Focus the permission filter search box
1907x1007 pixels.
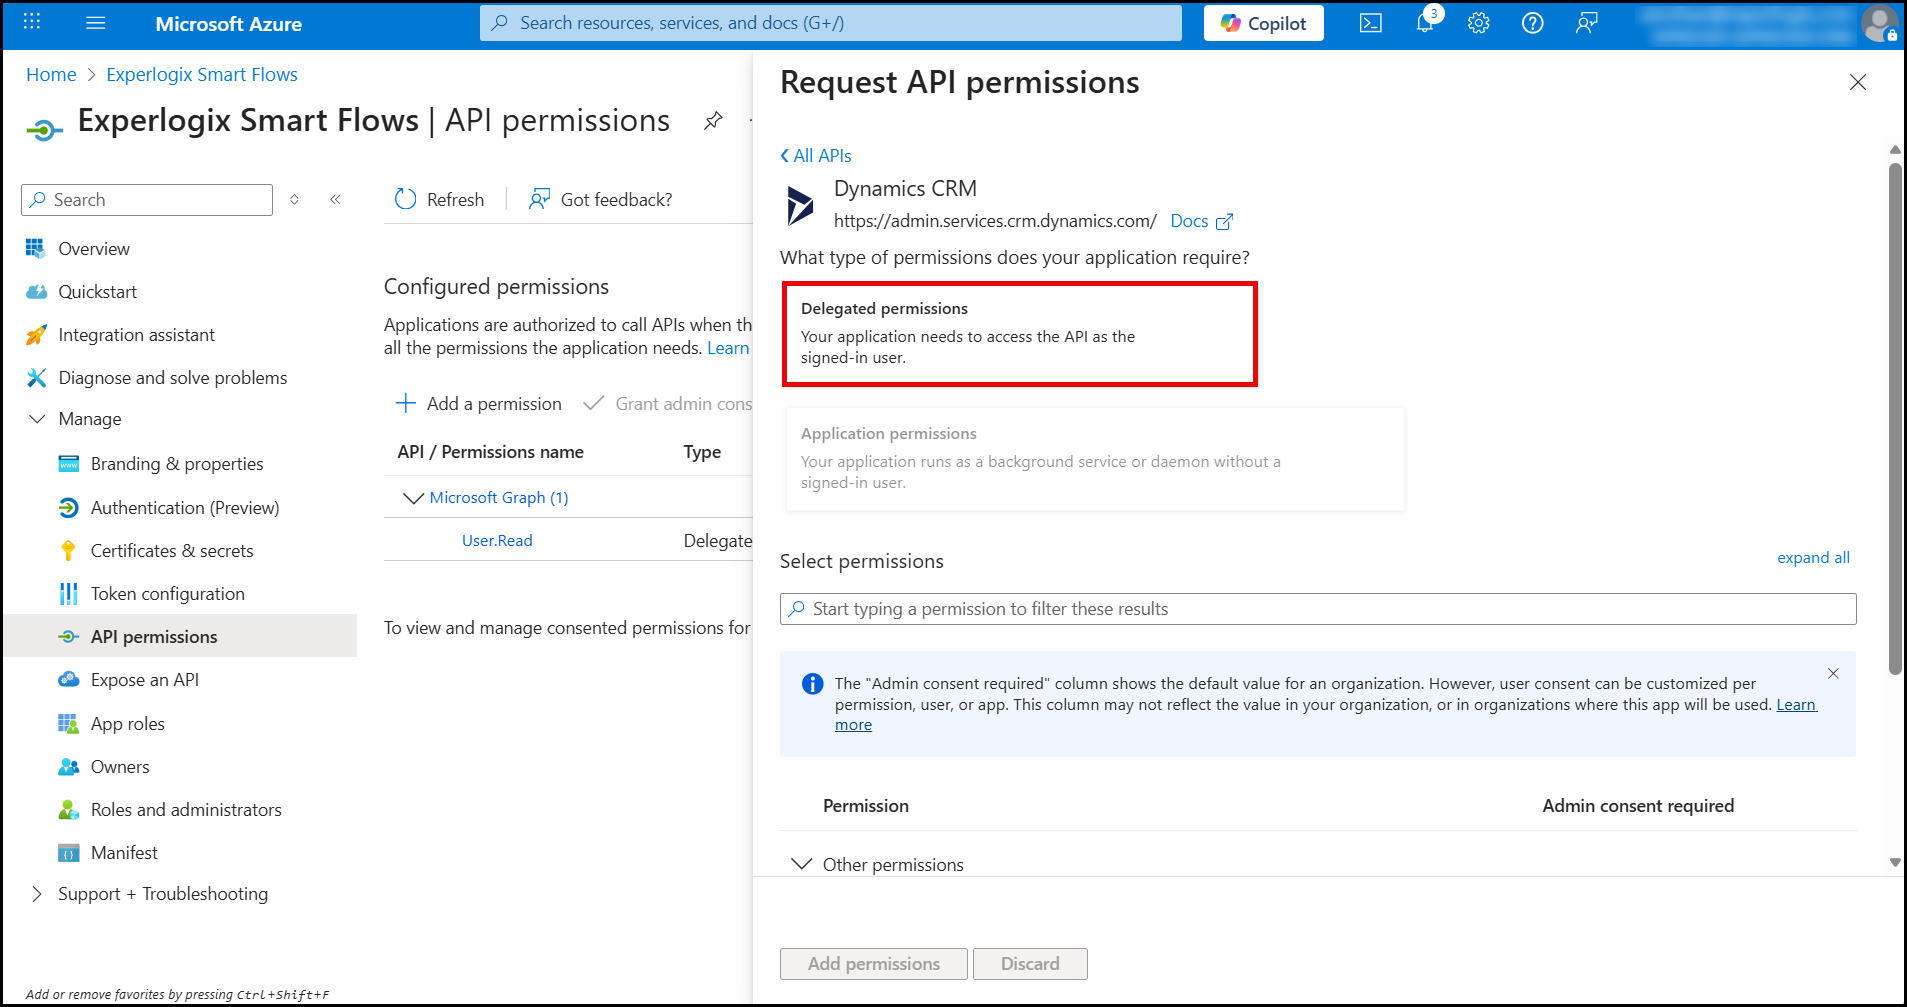1318,608
